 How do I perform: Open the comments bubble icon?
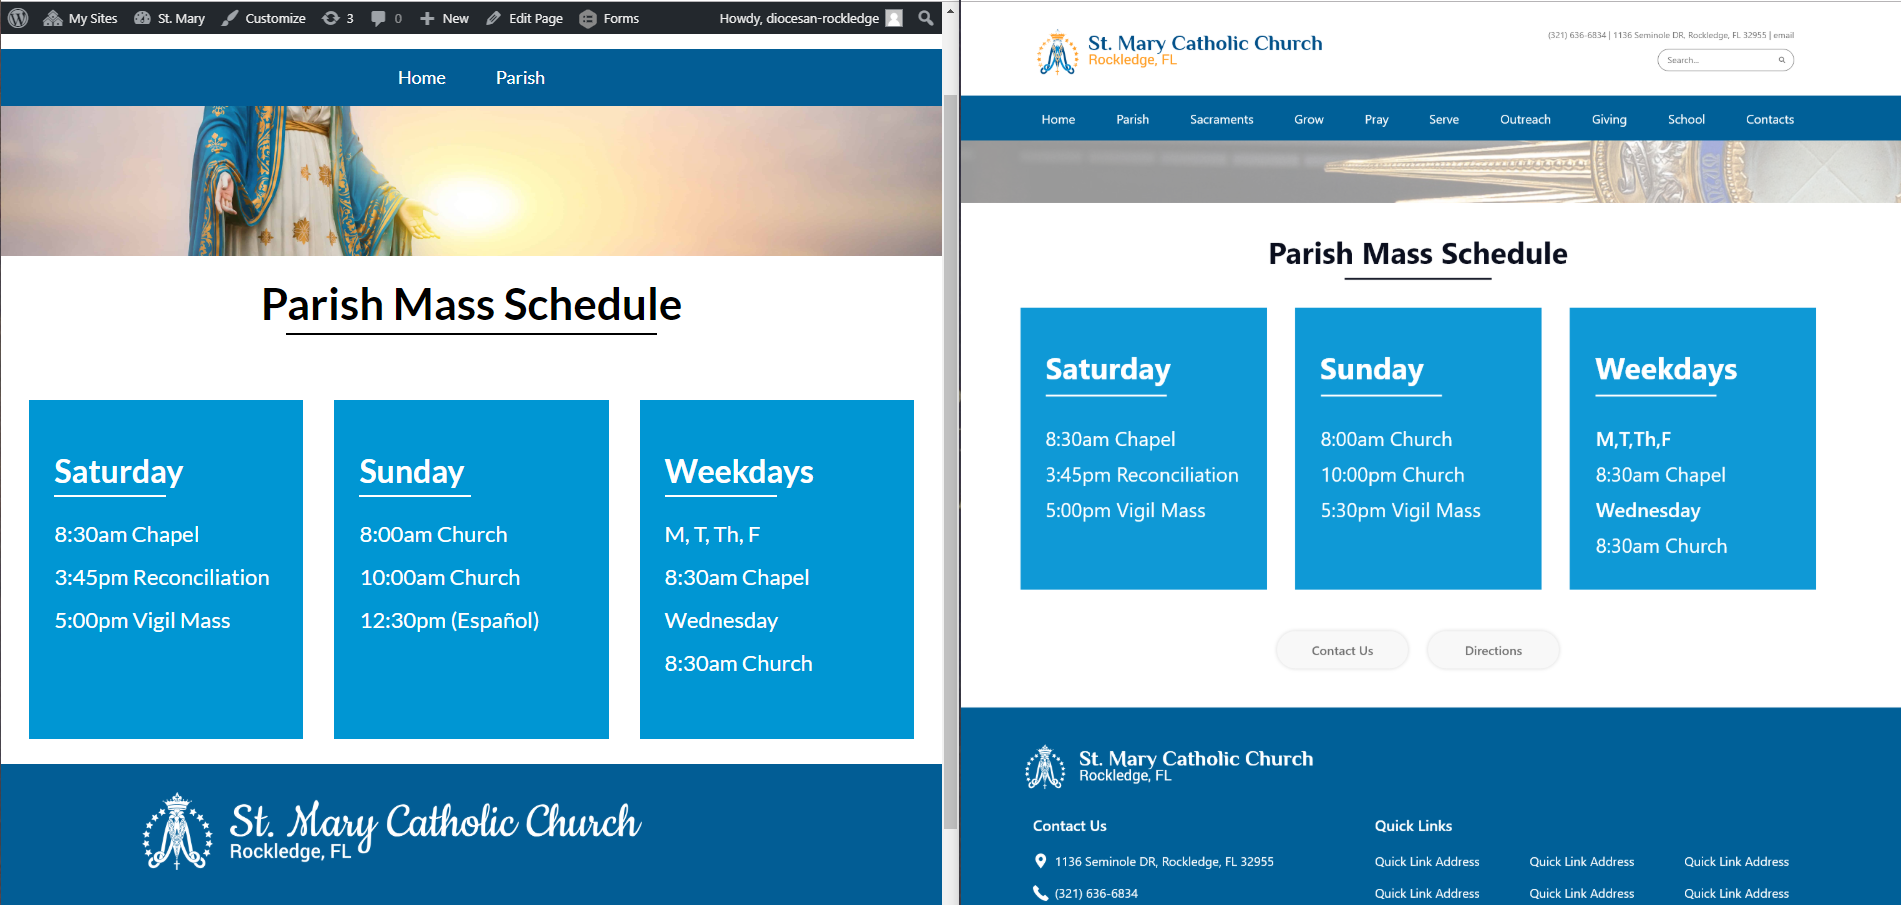coord(386,18)
